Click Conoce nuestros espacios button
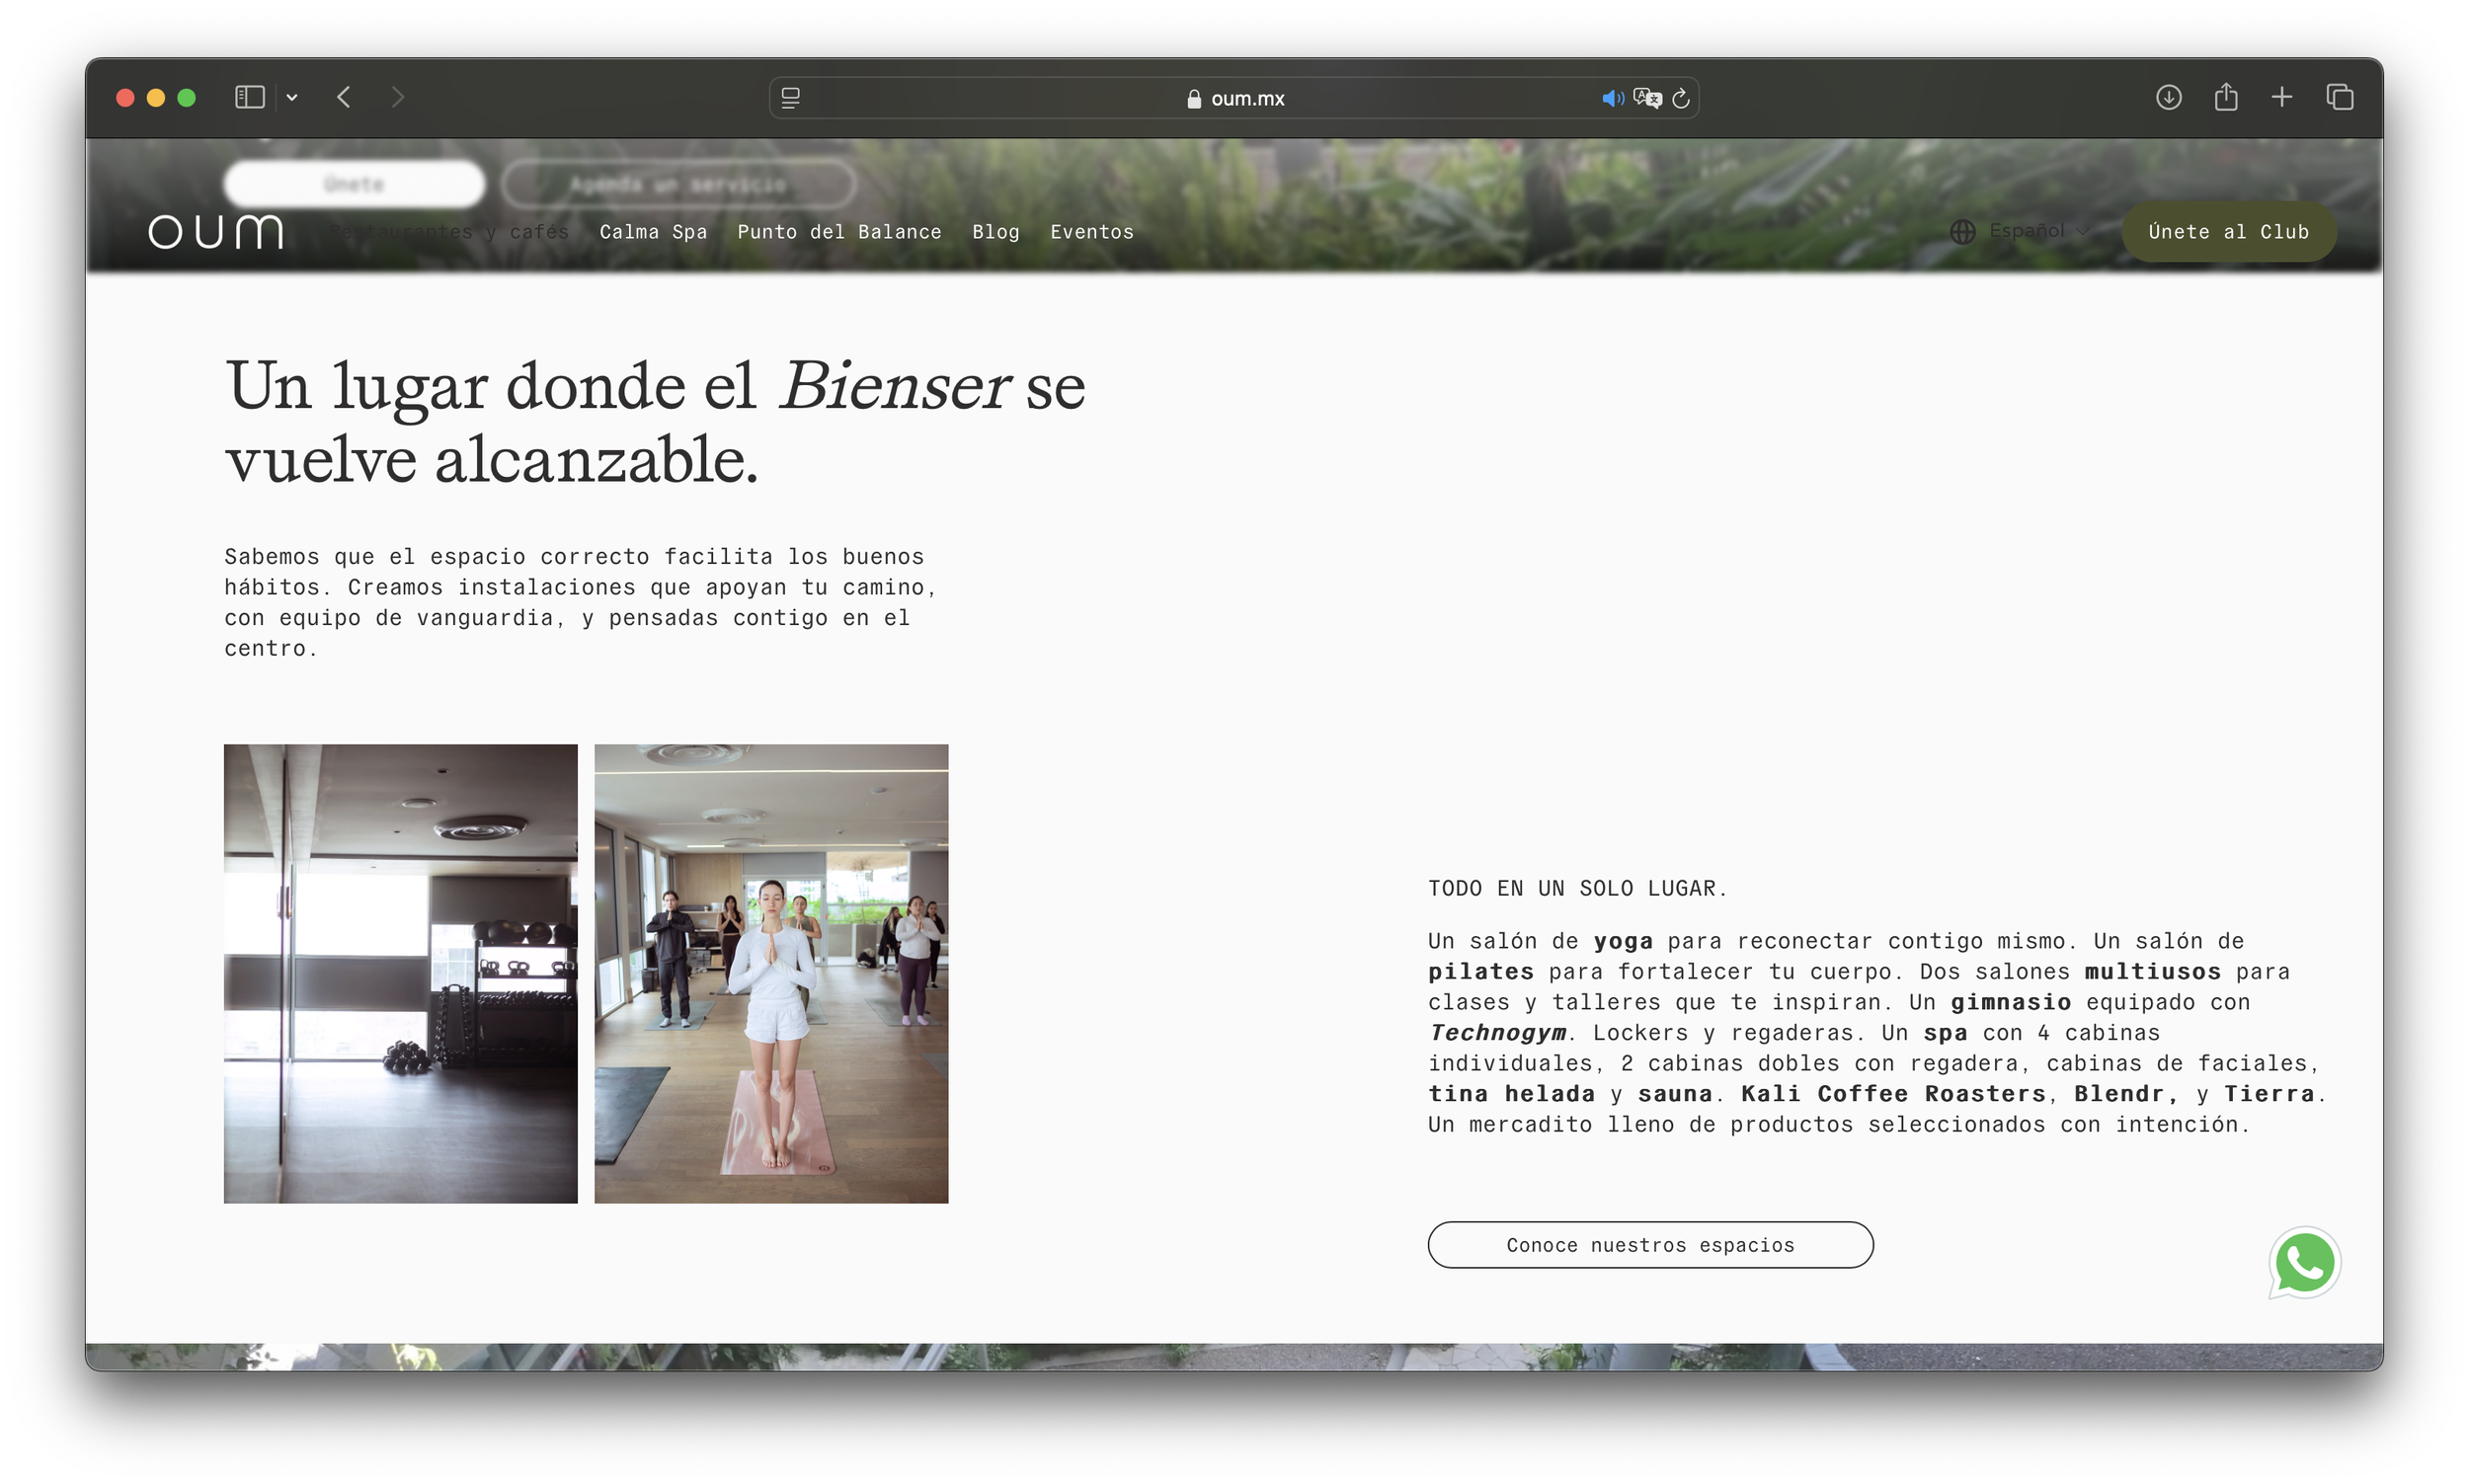This screenshot has width=2469, height=1484. pos(1650,1245)
